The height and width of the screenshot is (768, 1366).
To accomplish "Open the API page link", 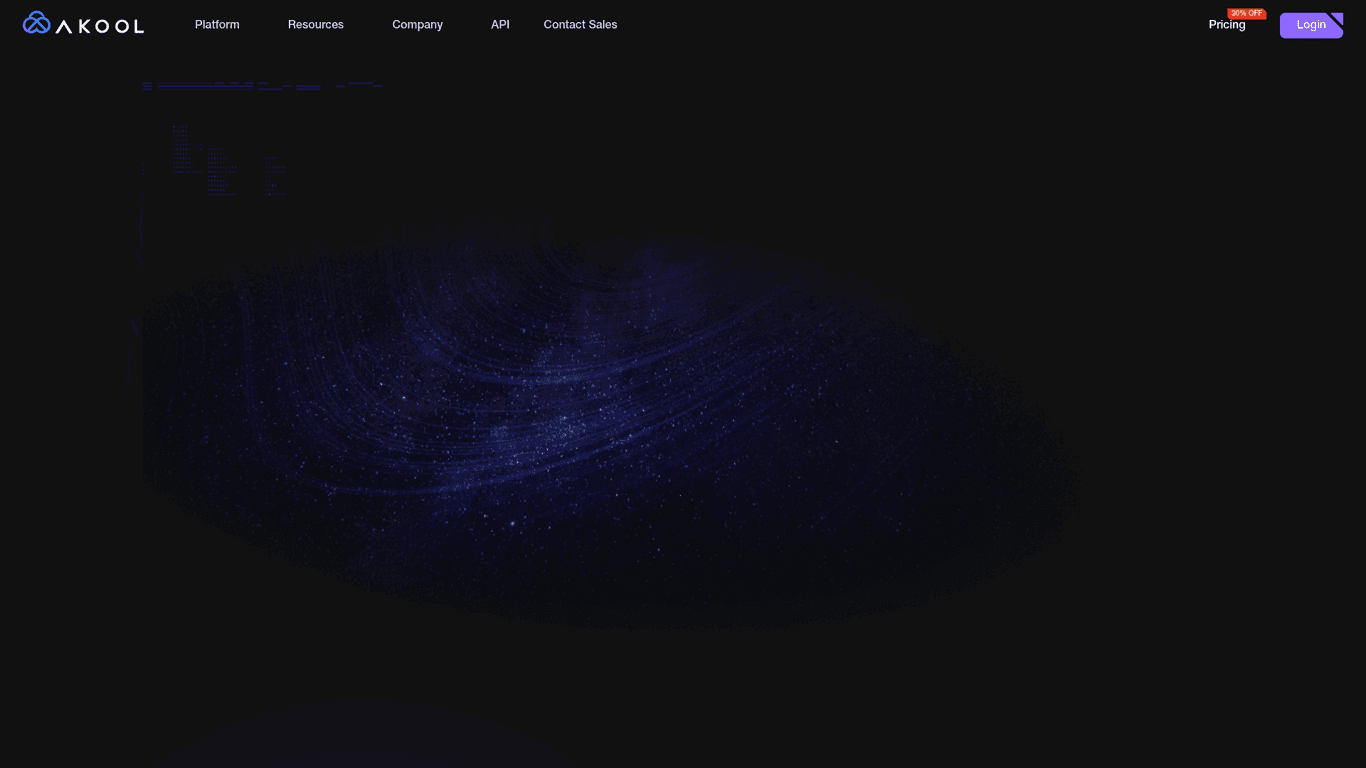I will pos(500,25).
